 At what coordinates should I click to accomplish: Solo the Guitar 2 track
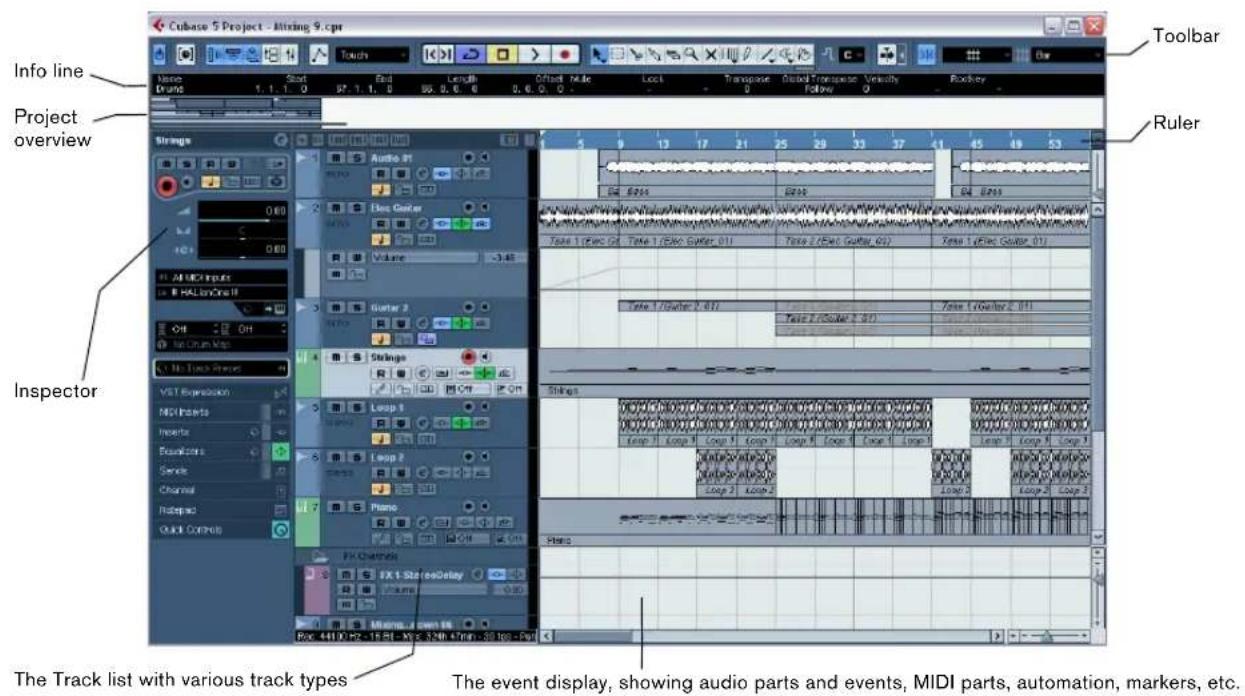(355, 307)
